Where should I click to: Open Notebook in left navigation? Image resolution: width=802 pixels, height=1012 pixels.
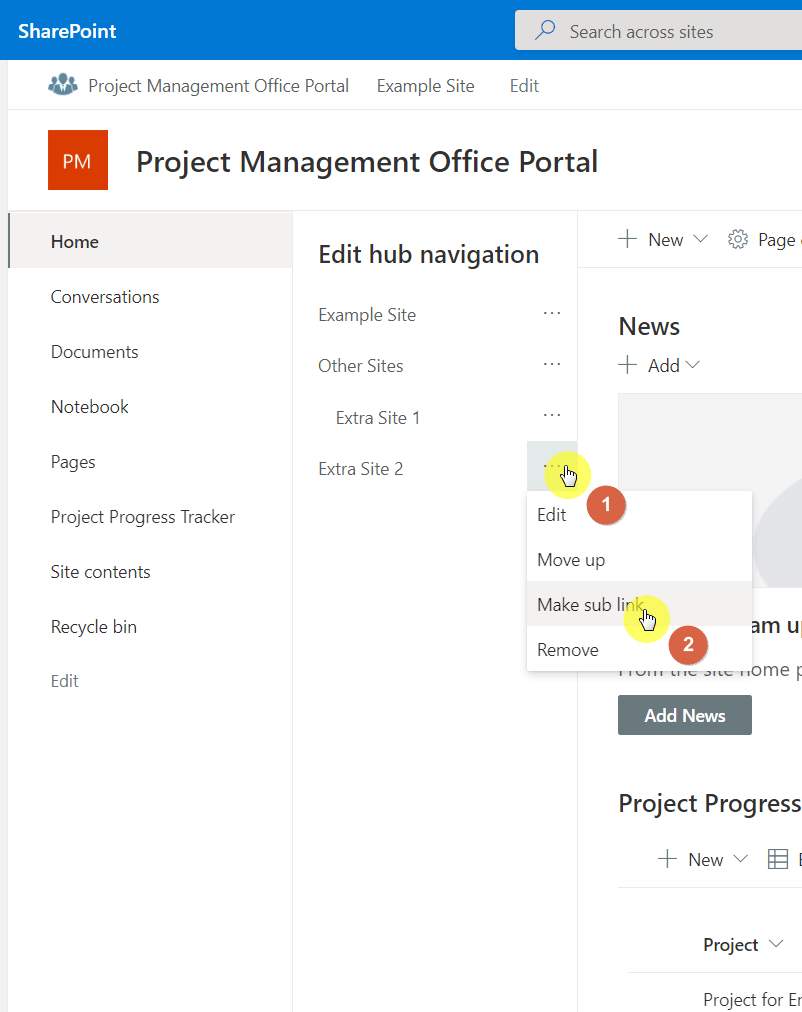point(90,407)
